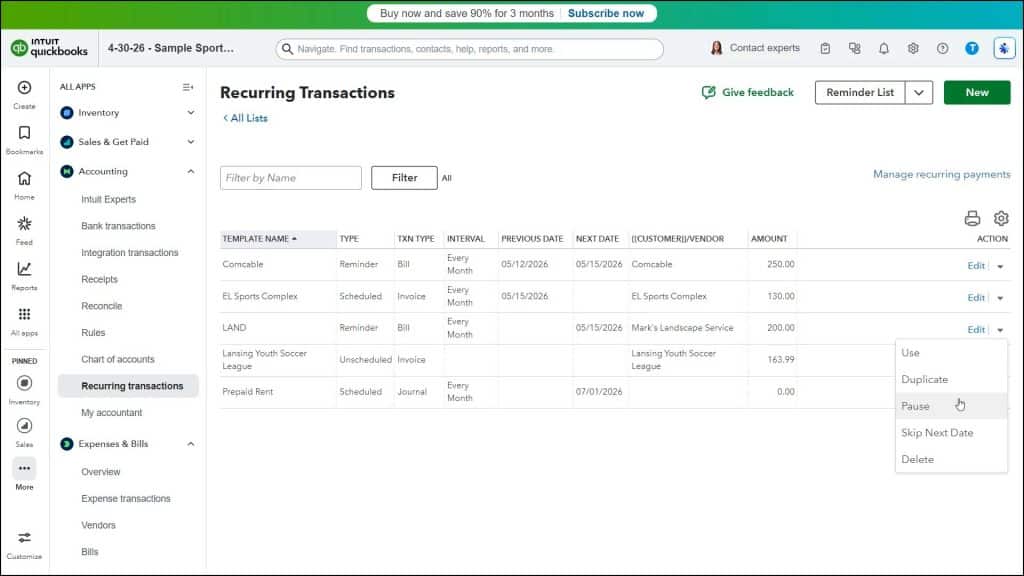Open Chart of accounts in sidebar
The image size is (1024, 576).
118,359
